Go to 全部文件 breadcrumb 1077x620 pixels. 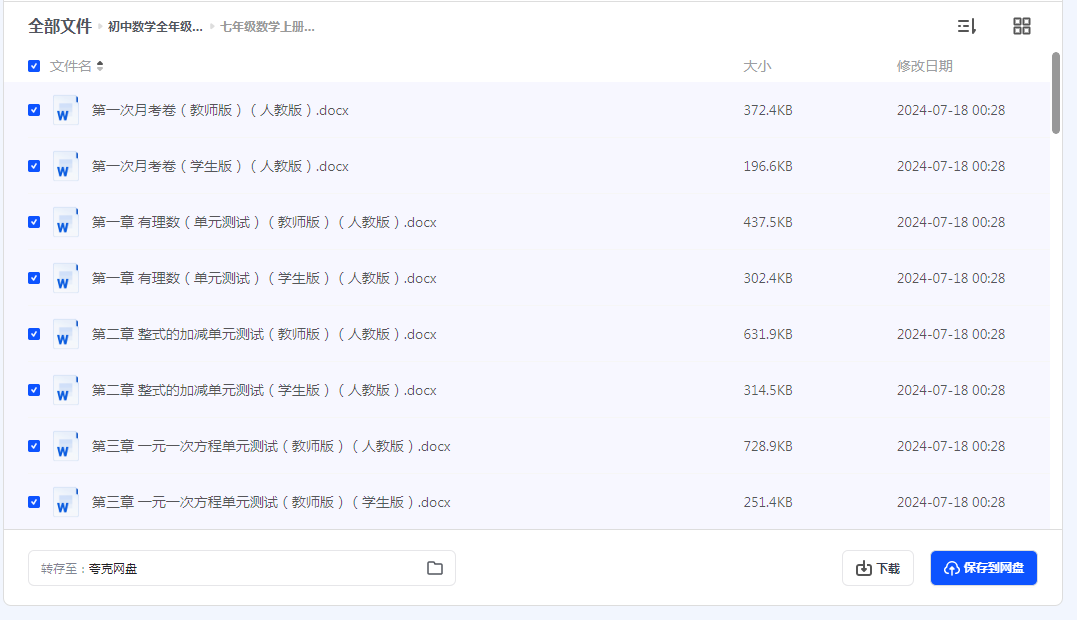[x=59, y=26]
